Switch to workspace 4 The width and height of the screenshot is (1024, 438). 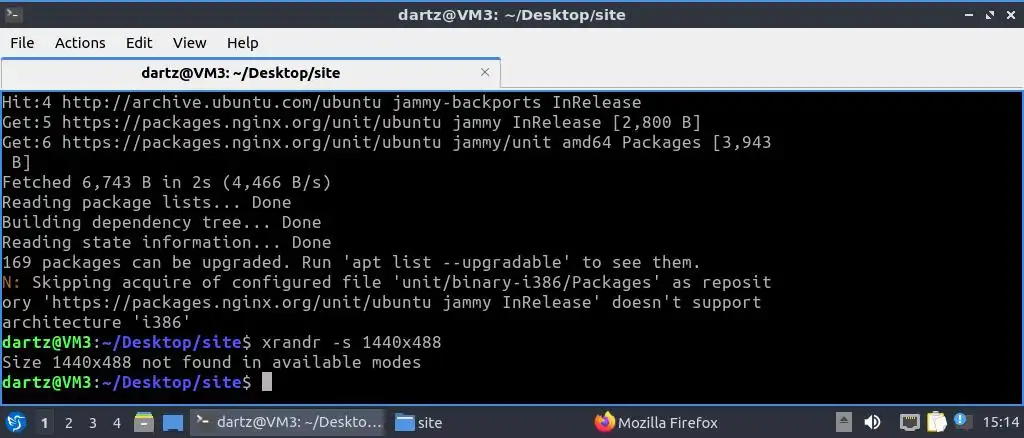117,423
